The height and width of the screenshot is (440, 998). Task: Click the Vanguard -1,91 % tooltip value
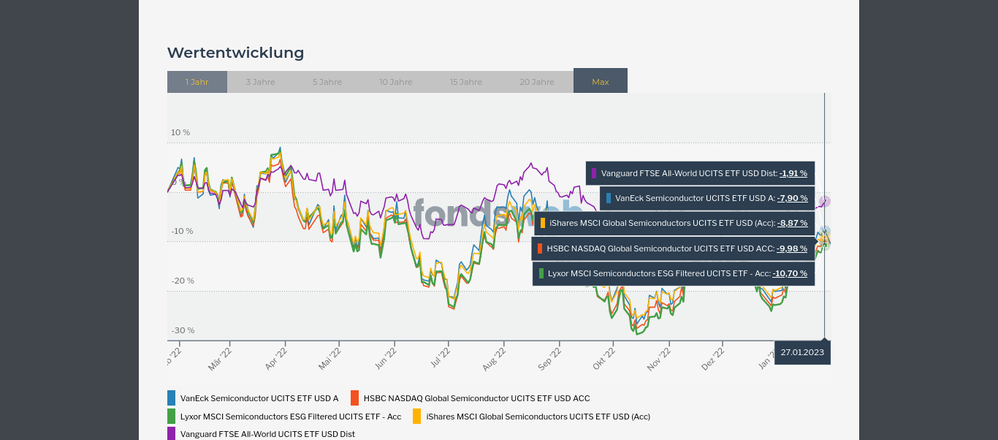point(793,173)
